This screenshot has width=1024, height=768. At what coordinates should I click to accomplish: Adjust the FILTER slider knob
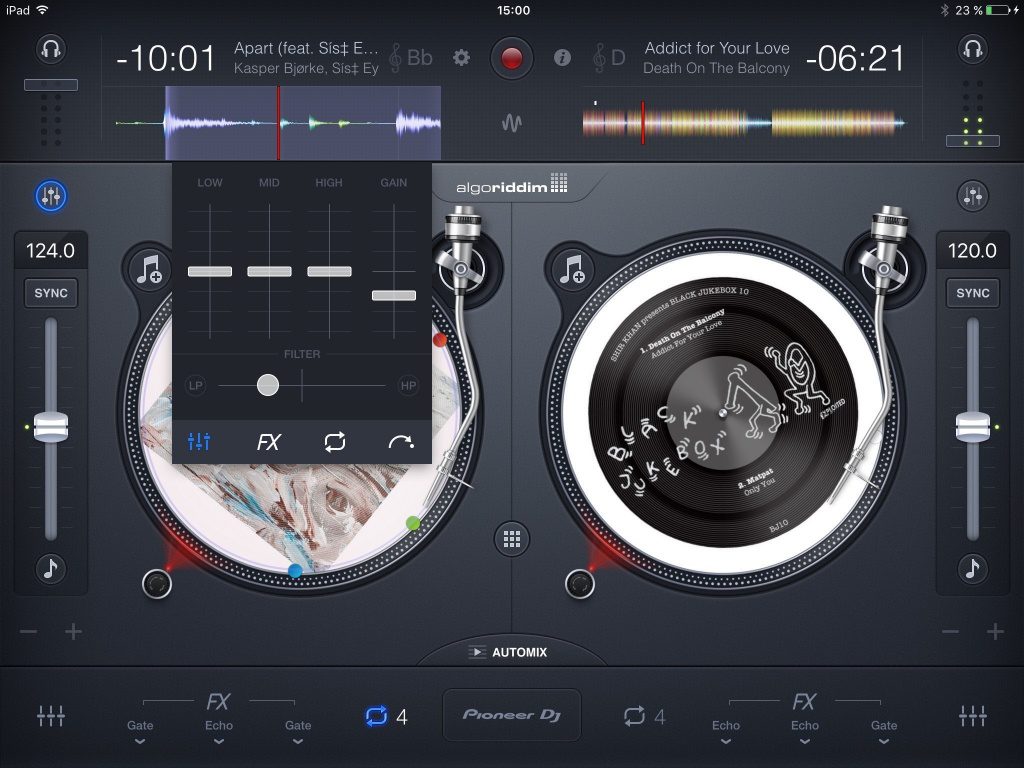[267, 385]
